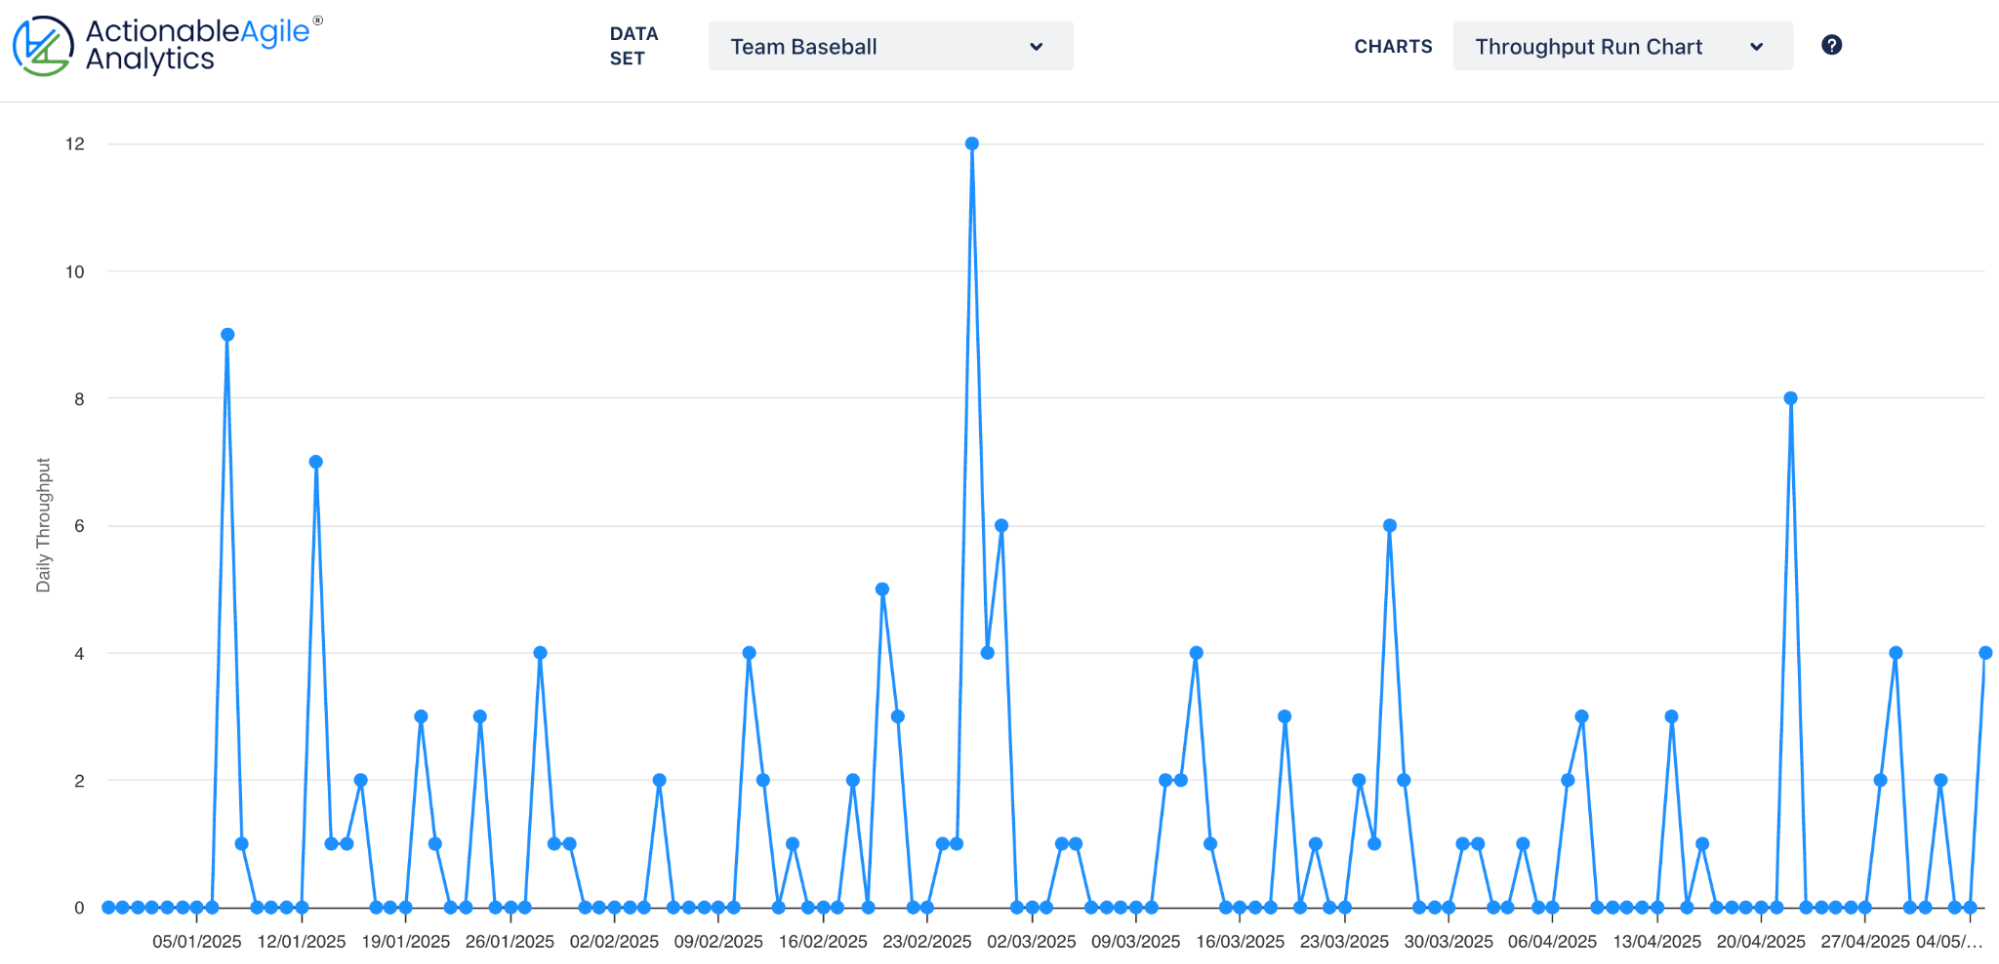Click the Daily Throughput axis title
The image size is (1999, 964).
click(43, 525)
